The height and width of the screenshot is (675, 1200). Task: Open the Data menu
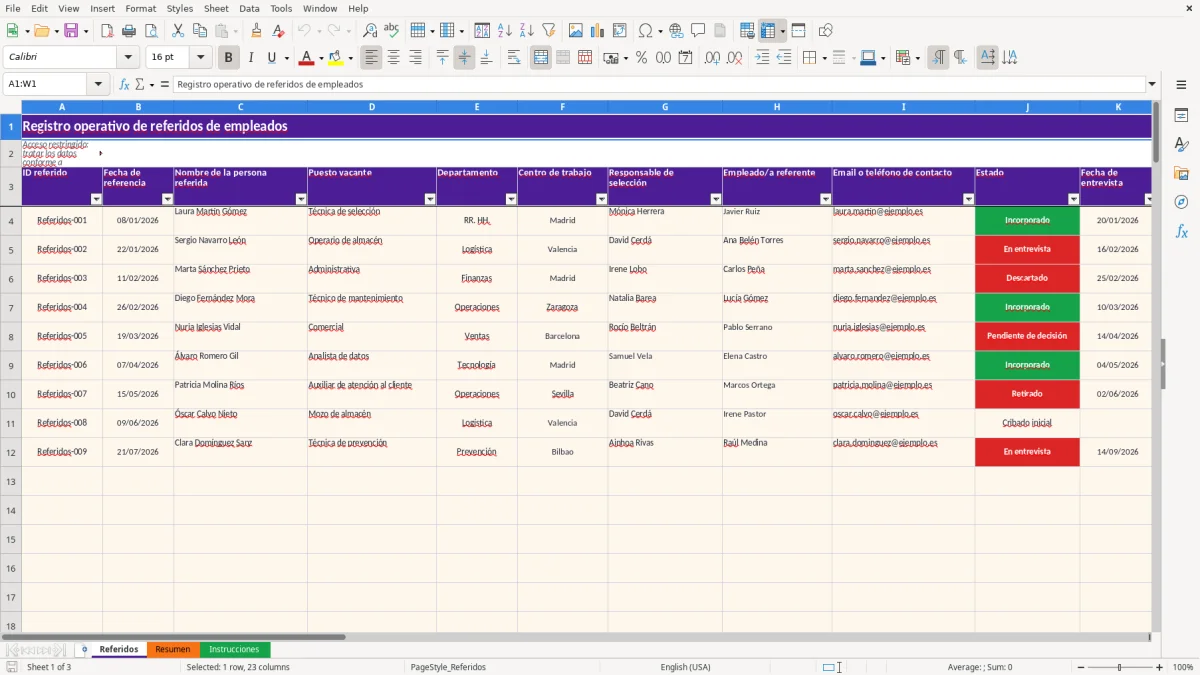[249, 8]
